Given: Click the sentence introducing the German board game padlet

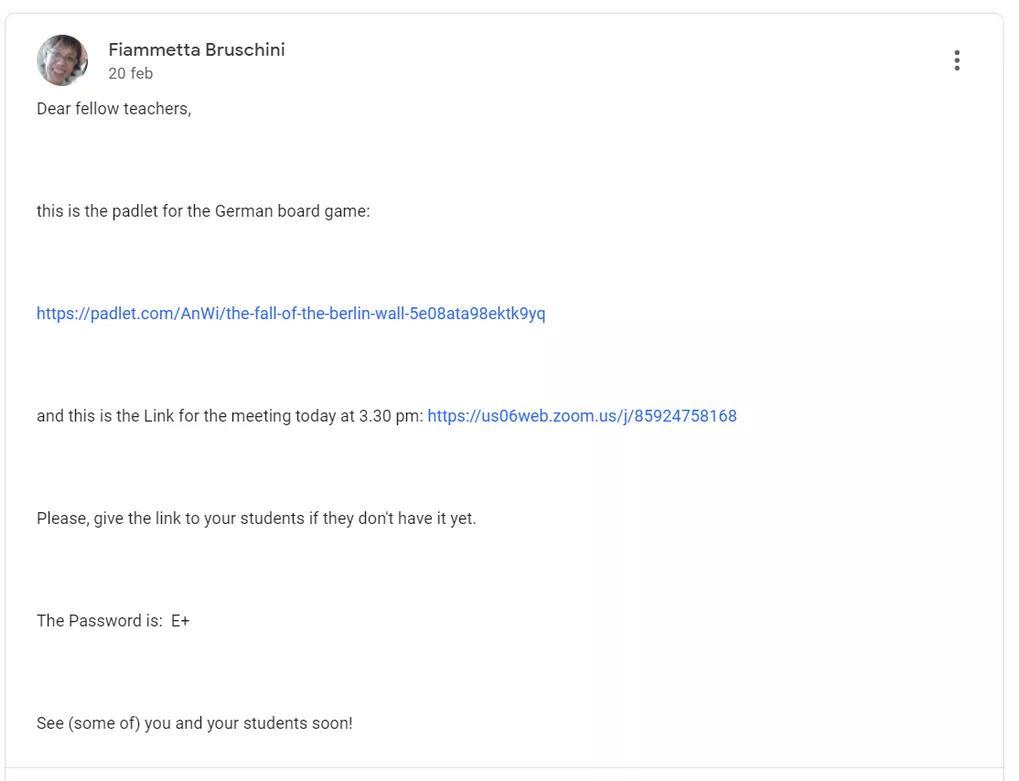Looking at the screenshot, I should point(203,211).
